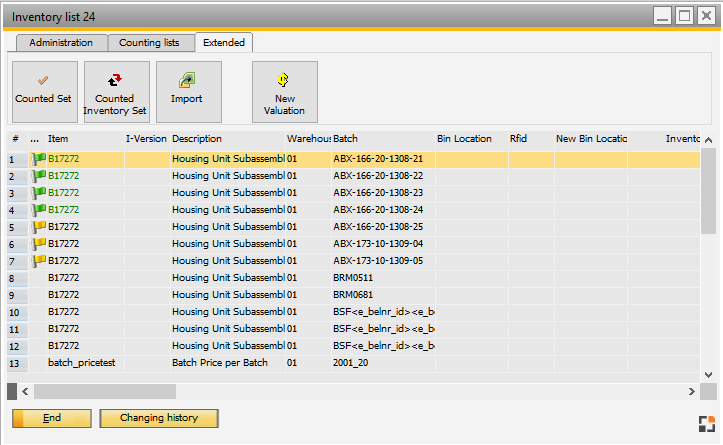Open the Counting lists tab

tap(149, 43)
